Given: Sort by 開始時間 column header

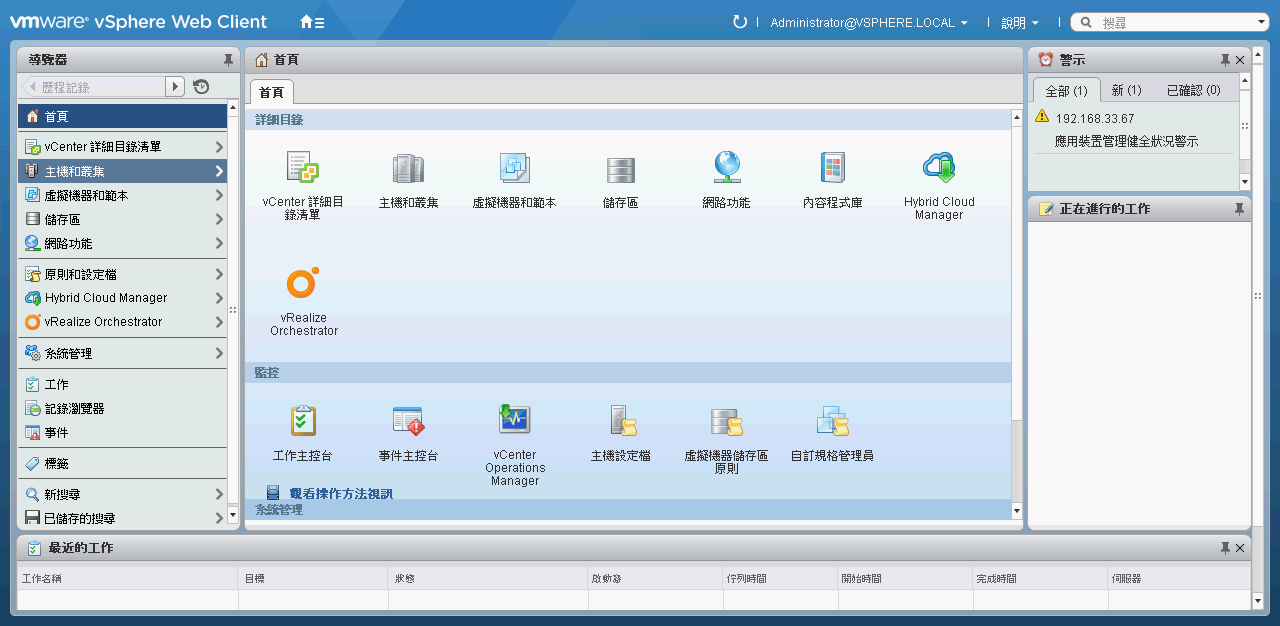Looking at the screenshot, I should pyautogui.click(x=905, y=578).
